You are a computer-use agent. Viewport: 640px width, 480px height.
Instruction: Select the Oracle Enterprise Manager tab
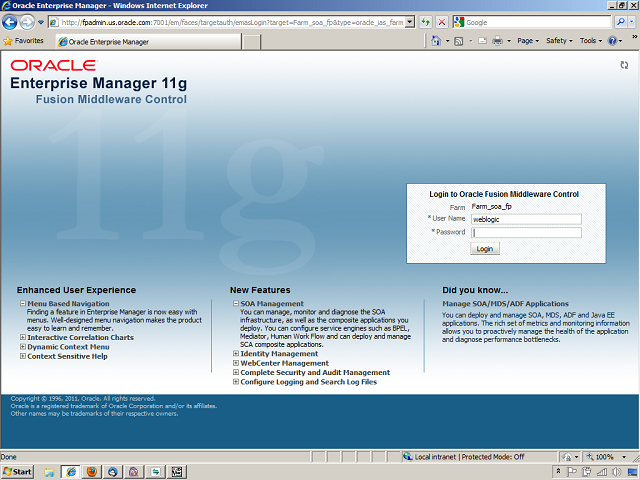(x=148, y=42)
